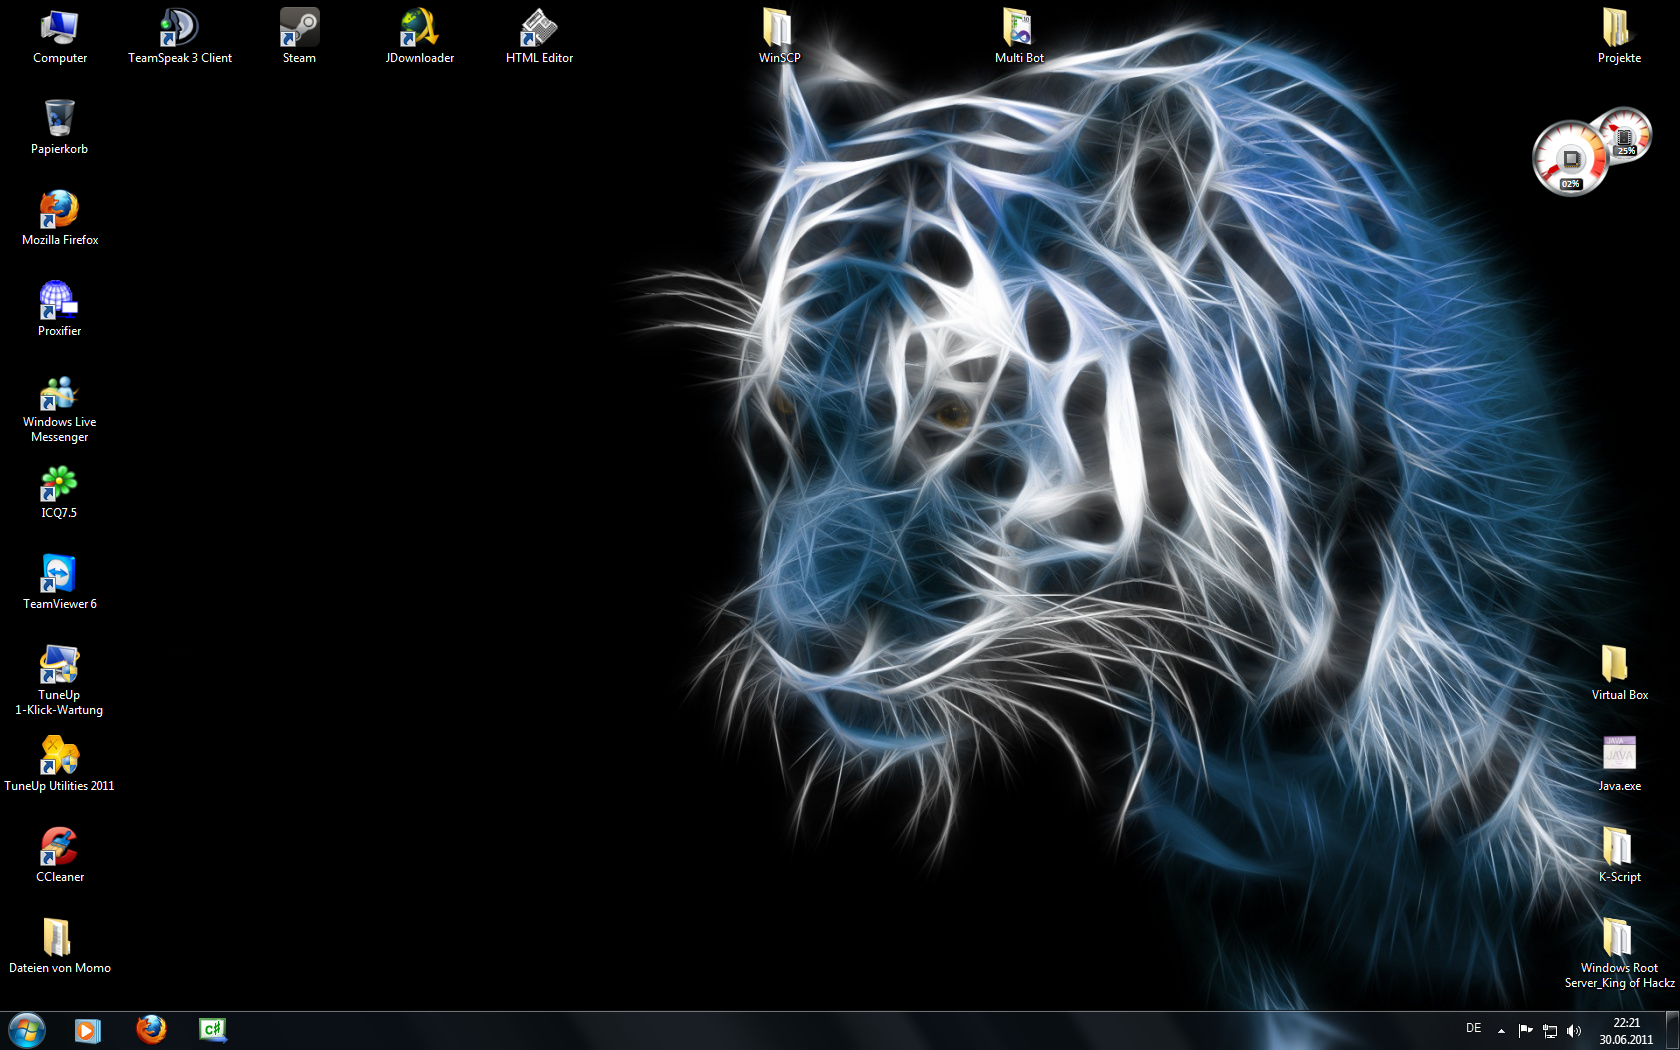Select the CCleaner shortcut

pos(60,856)
